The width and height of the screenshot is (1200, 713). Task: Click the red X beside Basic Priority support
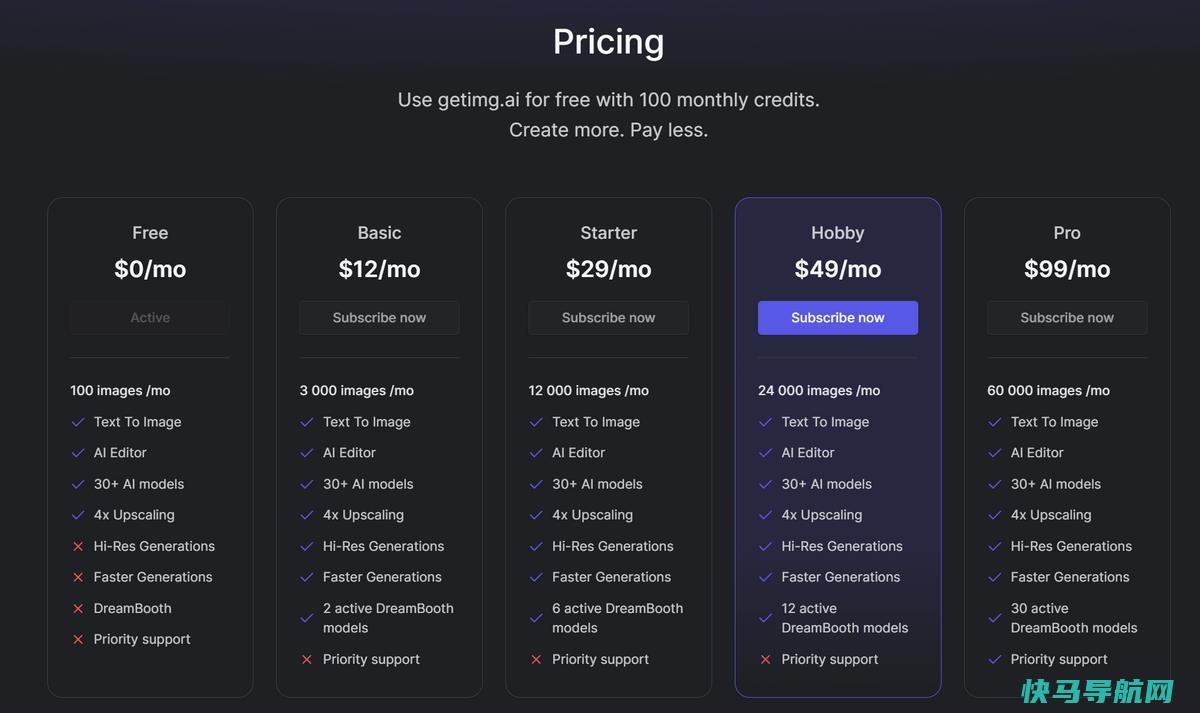pyautogui.click(x=307, y=659)
